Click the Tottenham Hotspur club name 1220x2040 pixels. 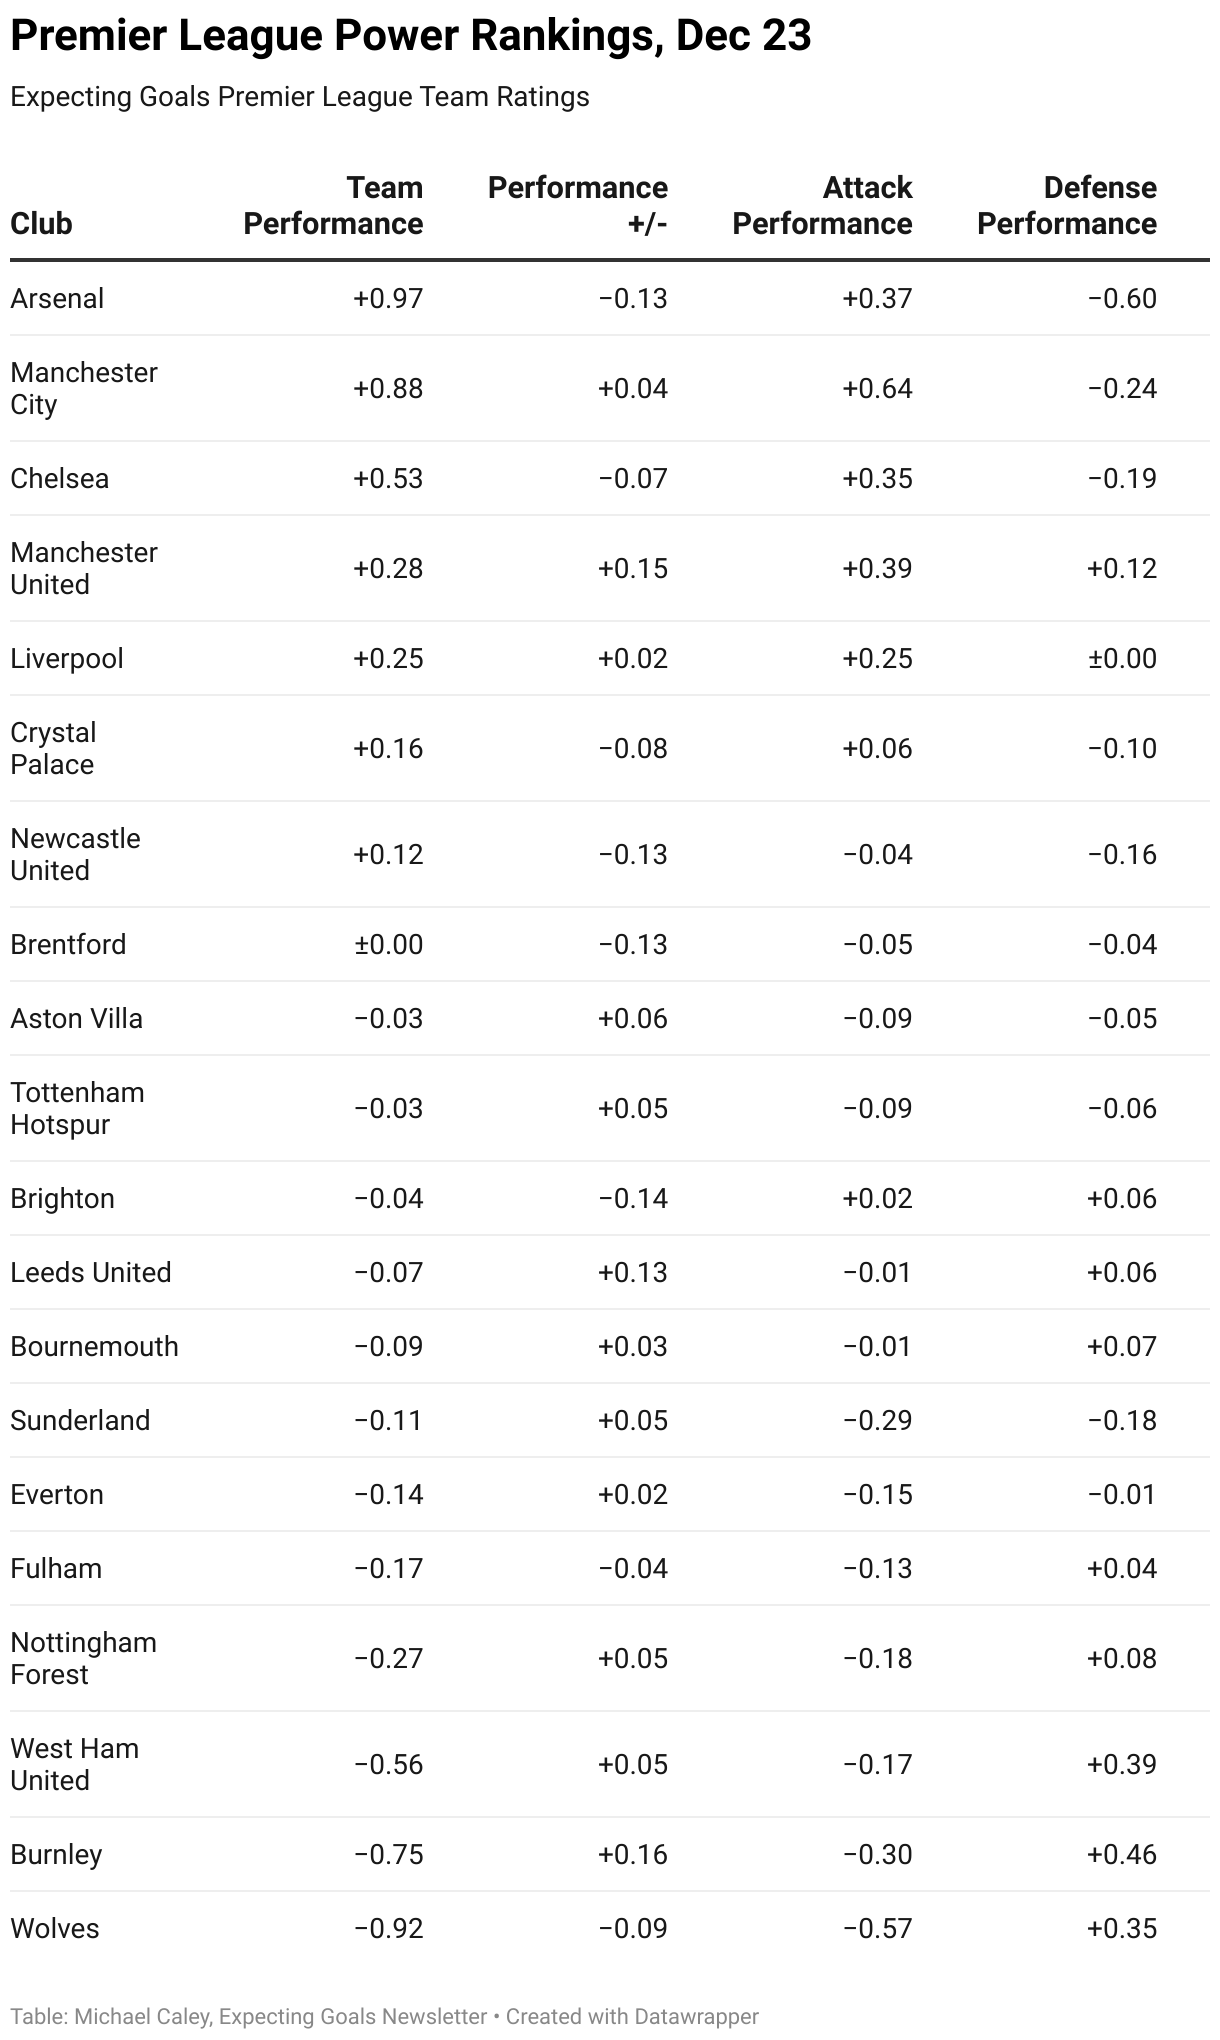click(x=77, y=1109)
